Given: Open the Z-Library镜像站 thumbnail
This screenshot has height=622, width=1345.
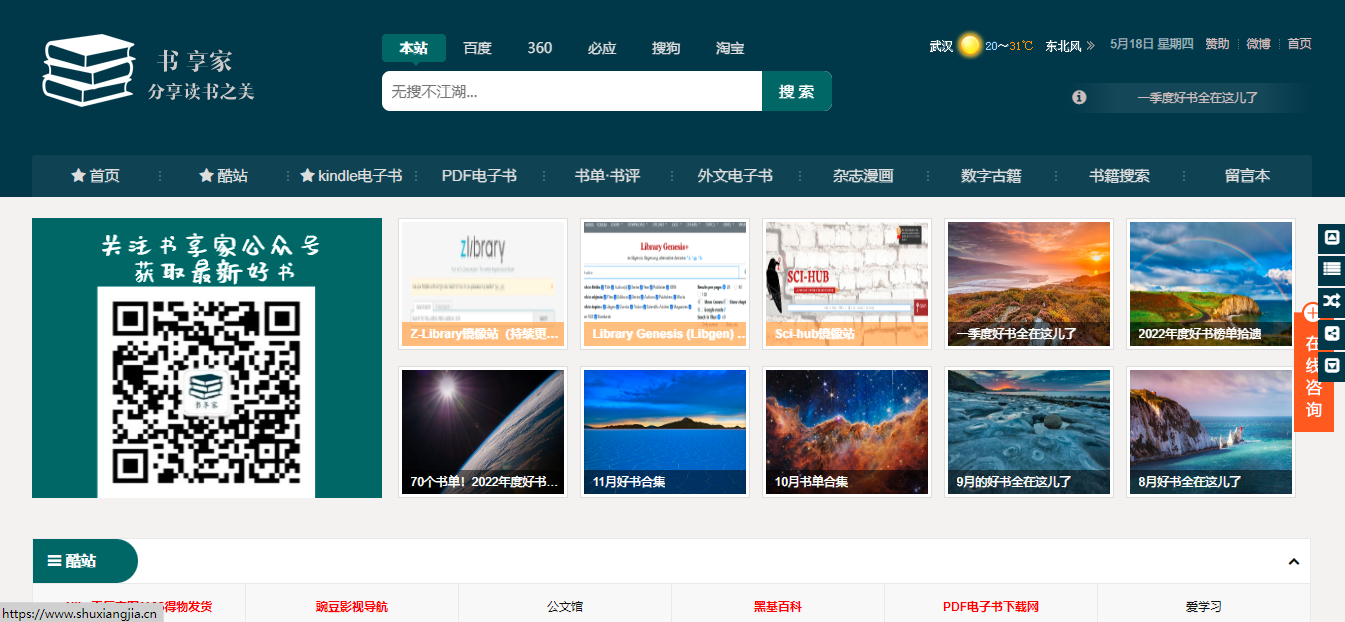Looking at the screenshot, I should (x=483, y=284).
